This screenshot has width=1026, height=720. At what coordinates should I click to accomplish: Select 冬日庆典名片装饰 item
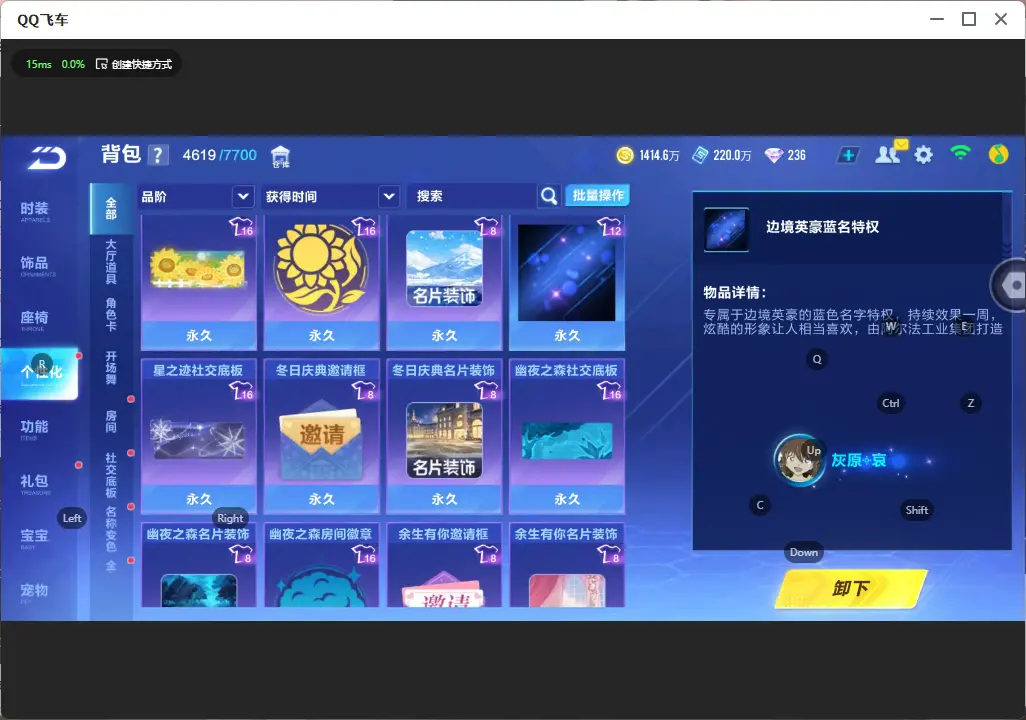coord(444,436)
